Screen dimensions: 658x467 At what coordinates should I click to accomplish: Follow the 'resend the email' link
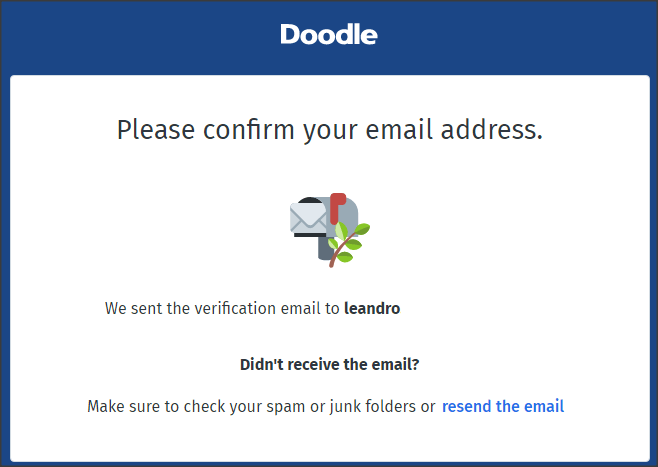point(503,406)
